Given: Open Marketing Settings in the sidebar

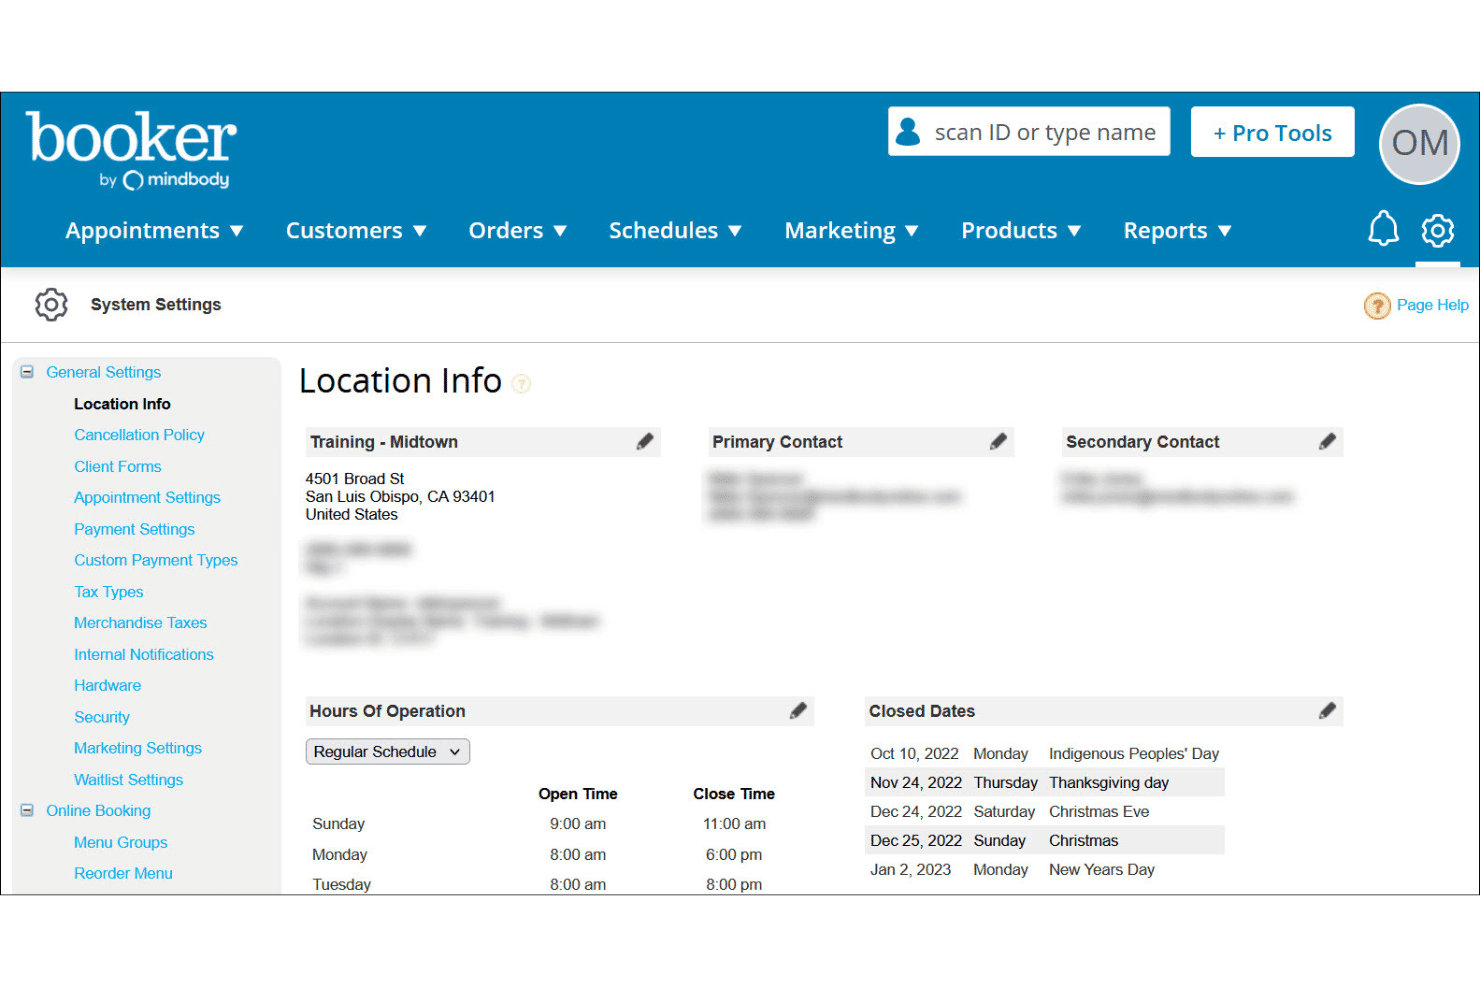Looking at the screenshot, I should 138,748.
